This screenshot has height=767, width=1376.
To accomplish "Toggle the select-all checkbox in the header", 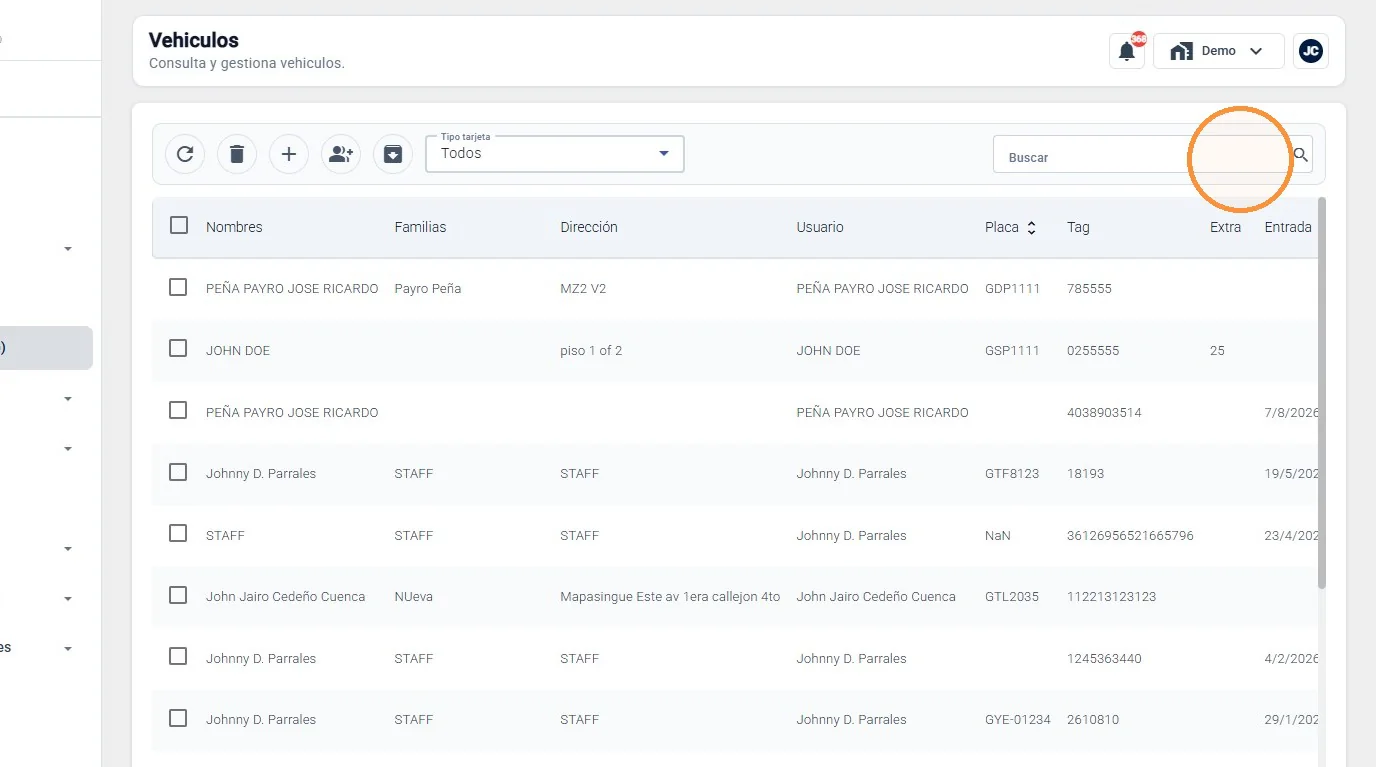I will pyautogui.click(x=179, y=226).
